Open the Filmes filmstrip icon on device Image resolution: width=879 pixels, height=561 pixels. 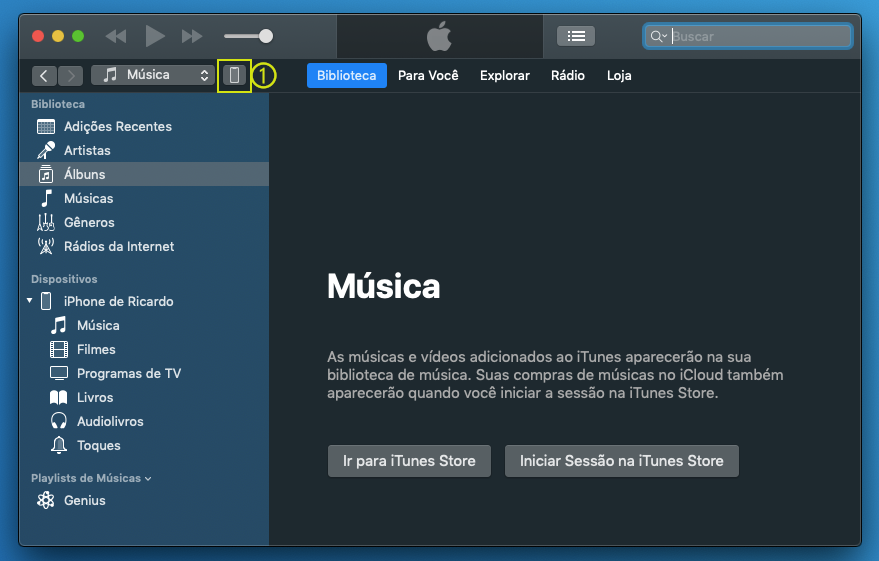coord(59,350)
